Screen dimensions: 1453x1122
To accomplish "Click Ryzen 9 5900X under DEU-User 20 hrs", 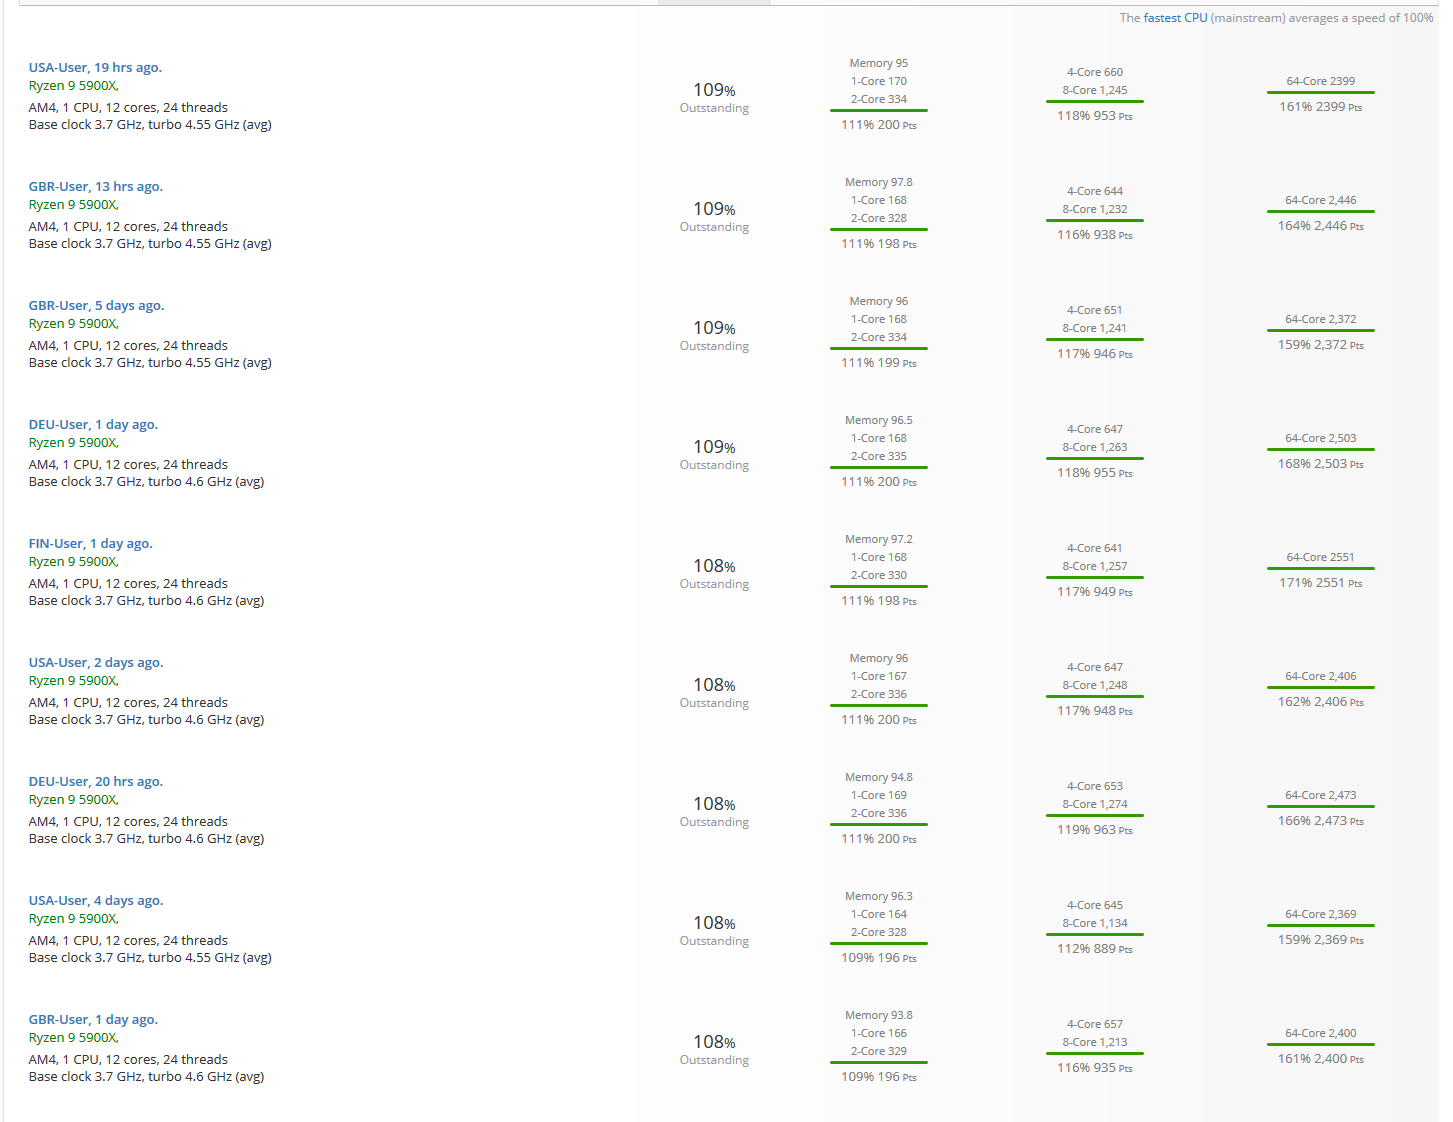I will [x=74, y=800].
